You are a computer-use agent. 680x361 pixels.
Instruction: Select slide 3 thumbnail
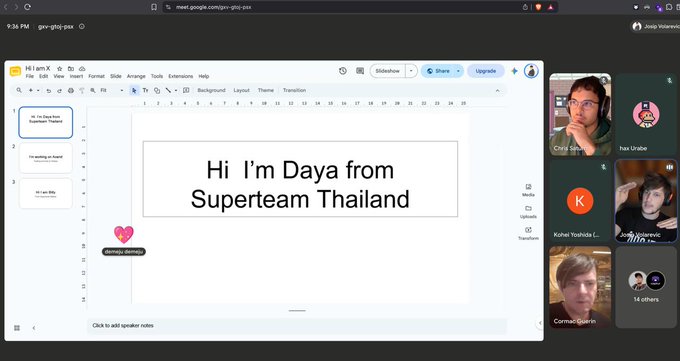[x=46, y=194]
